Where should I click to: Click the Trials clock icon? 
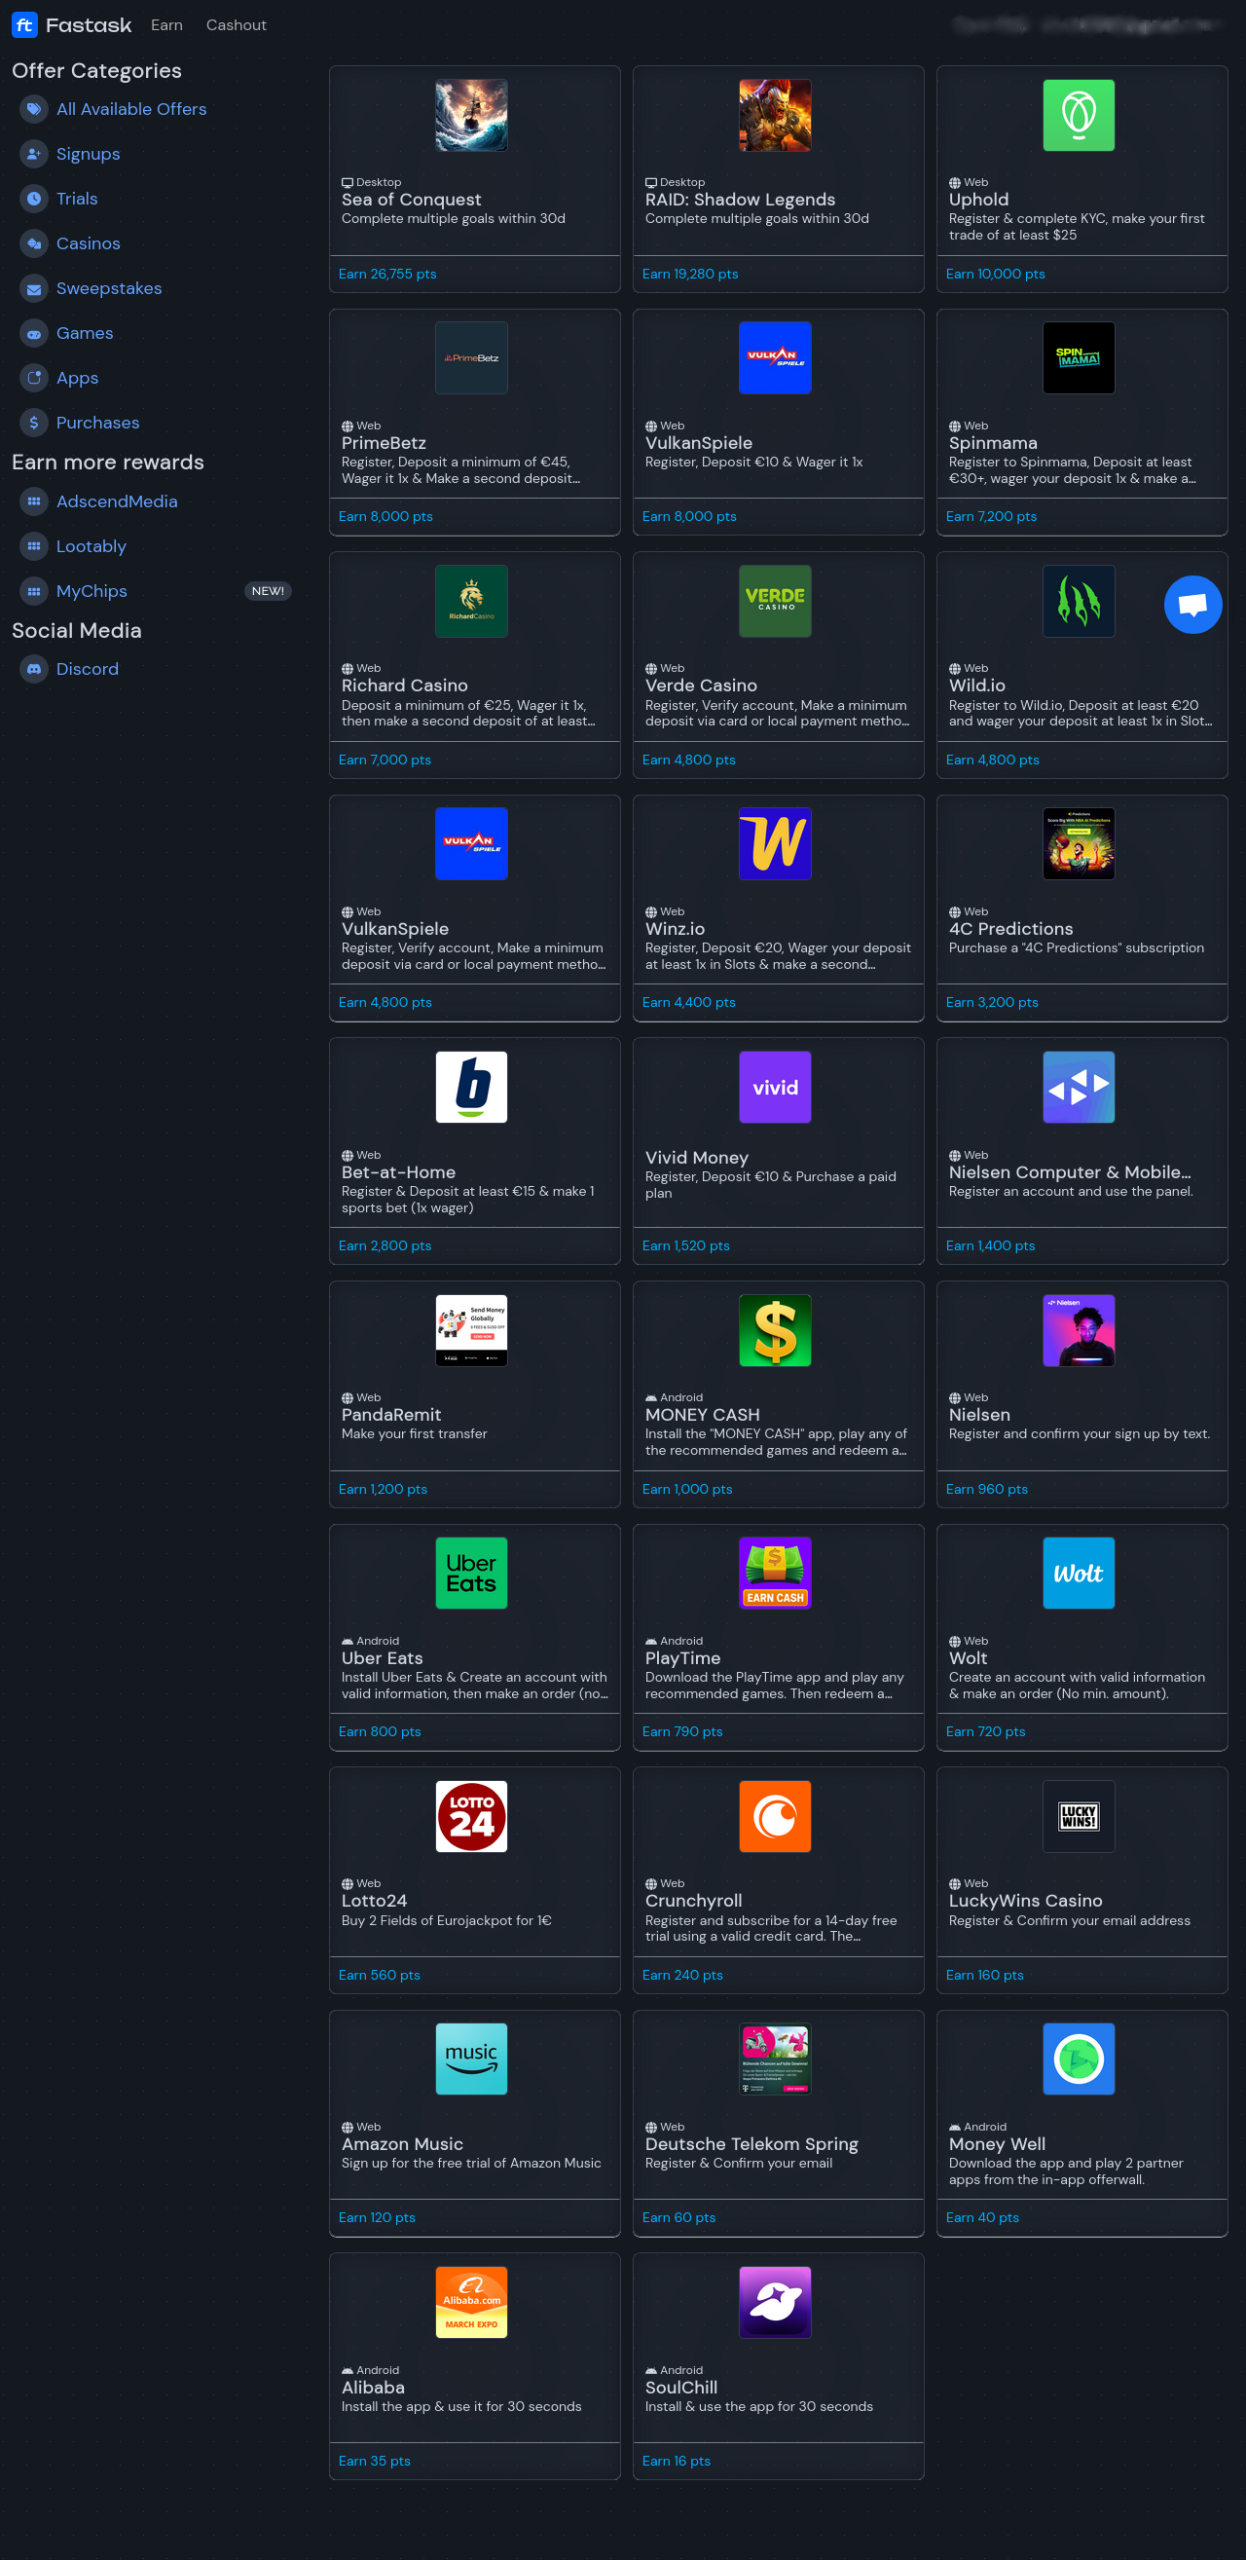point(34,199)
